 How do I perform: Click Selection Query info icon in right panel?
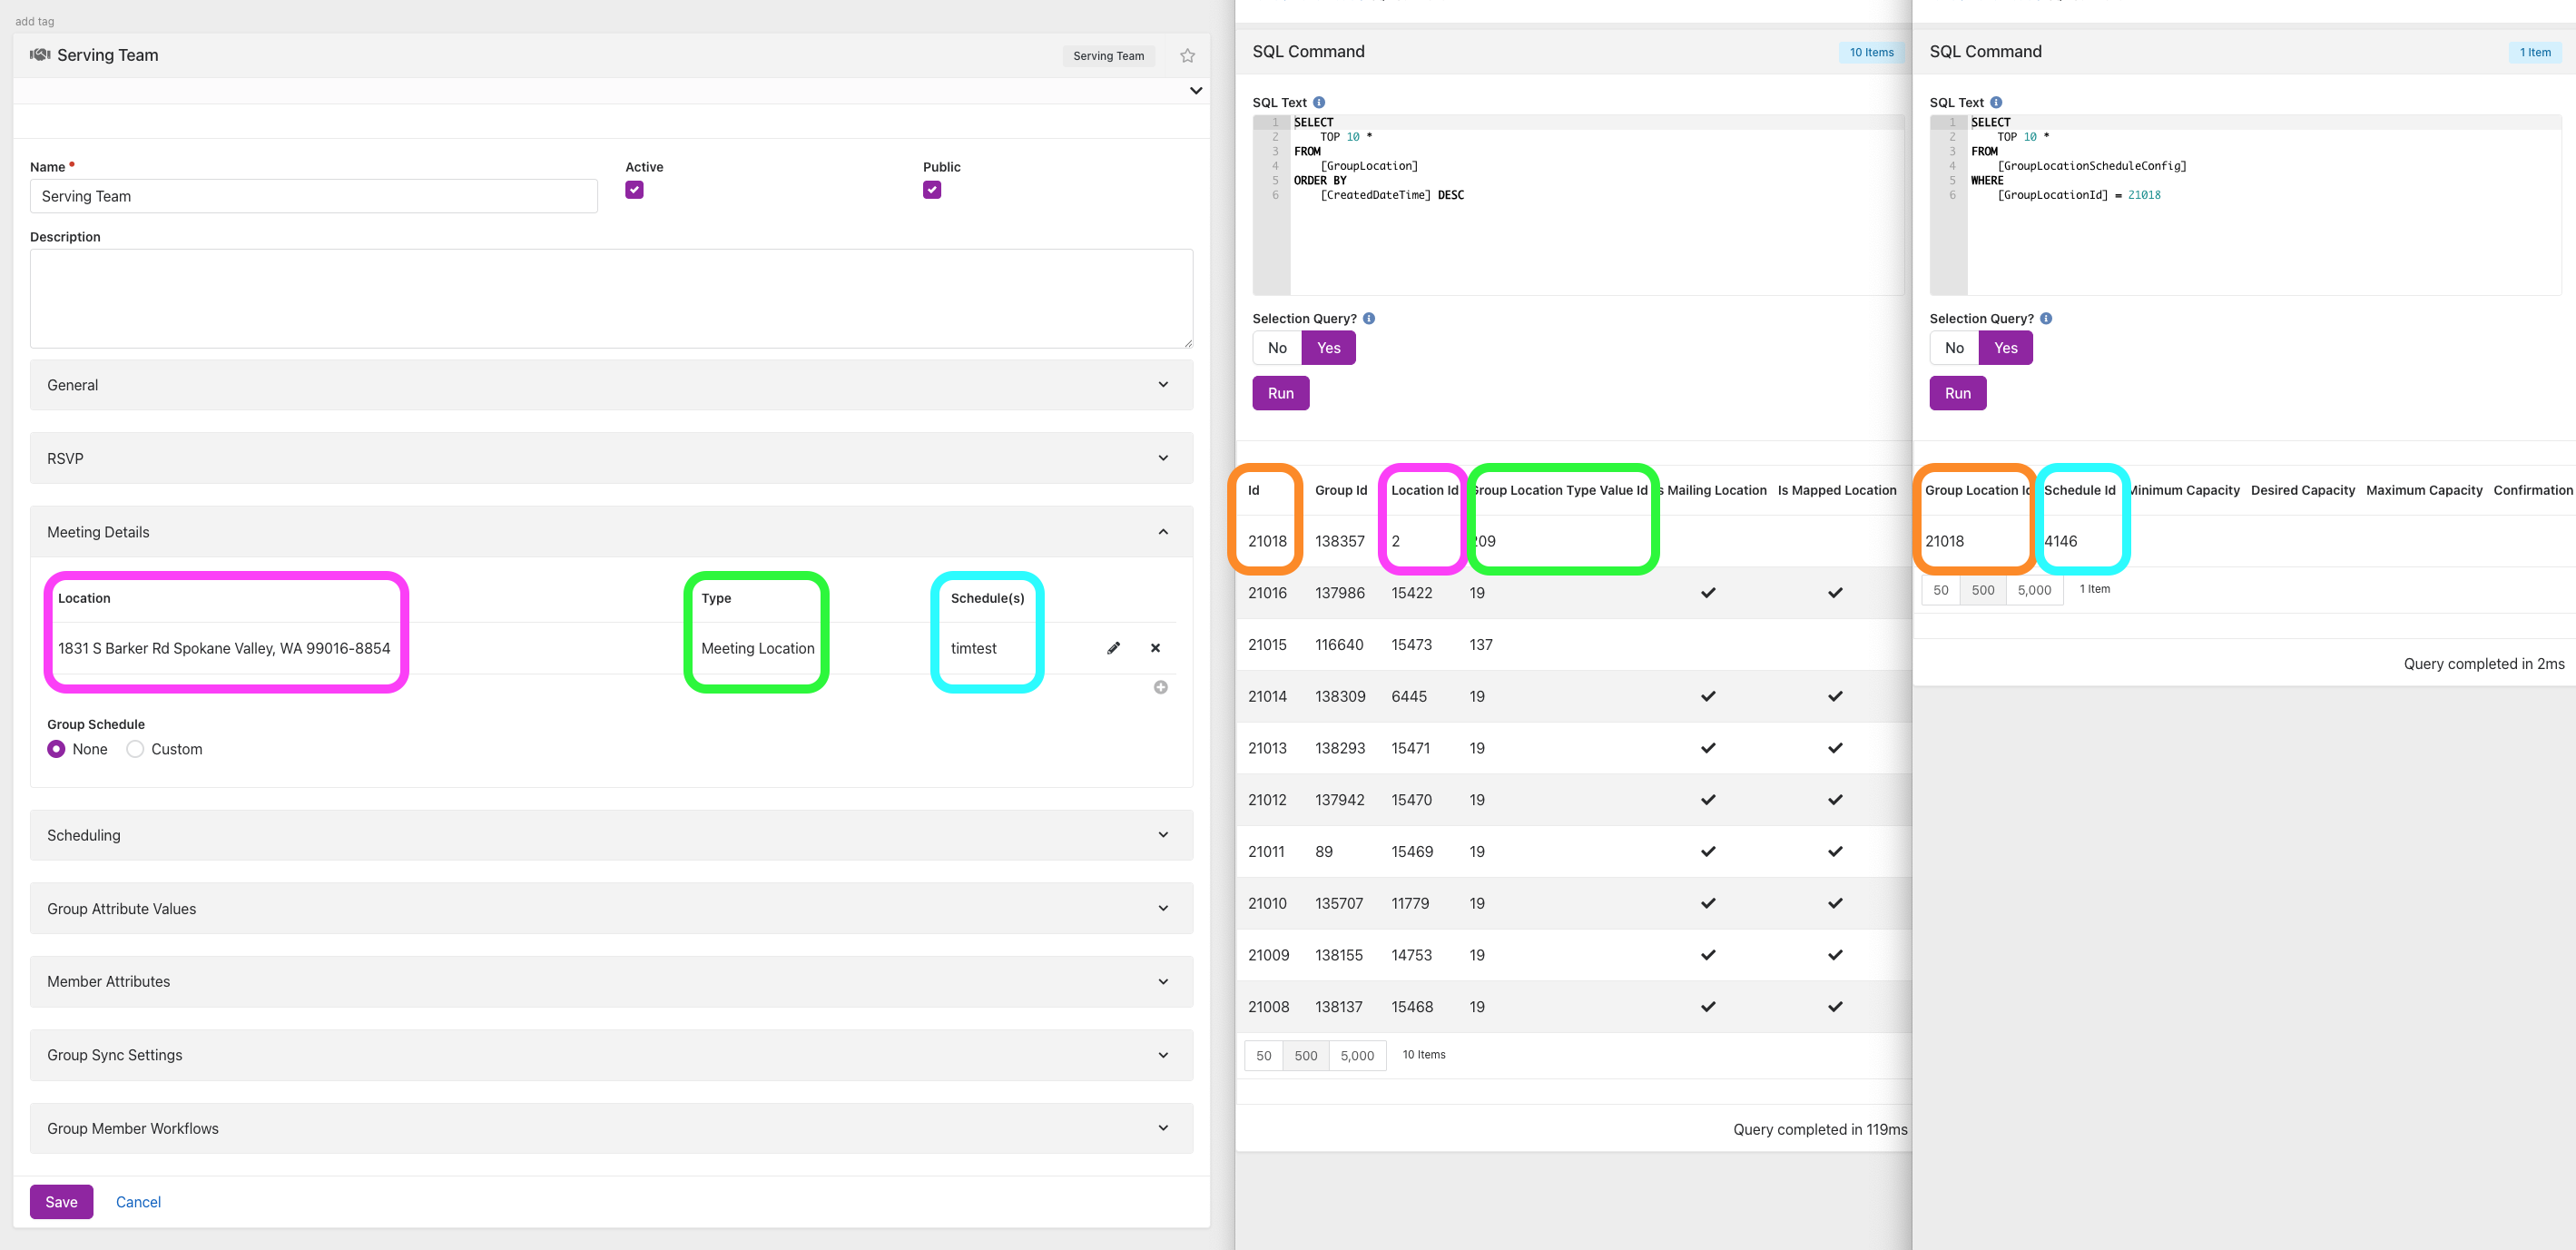tap(2046, 318)
